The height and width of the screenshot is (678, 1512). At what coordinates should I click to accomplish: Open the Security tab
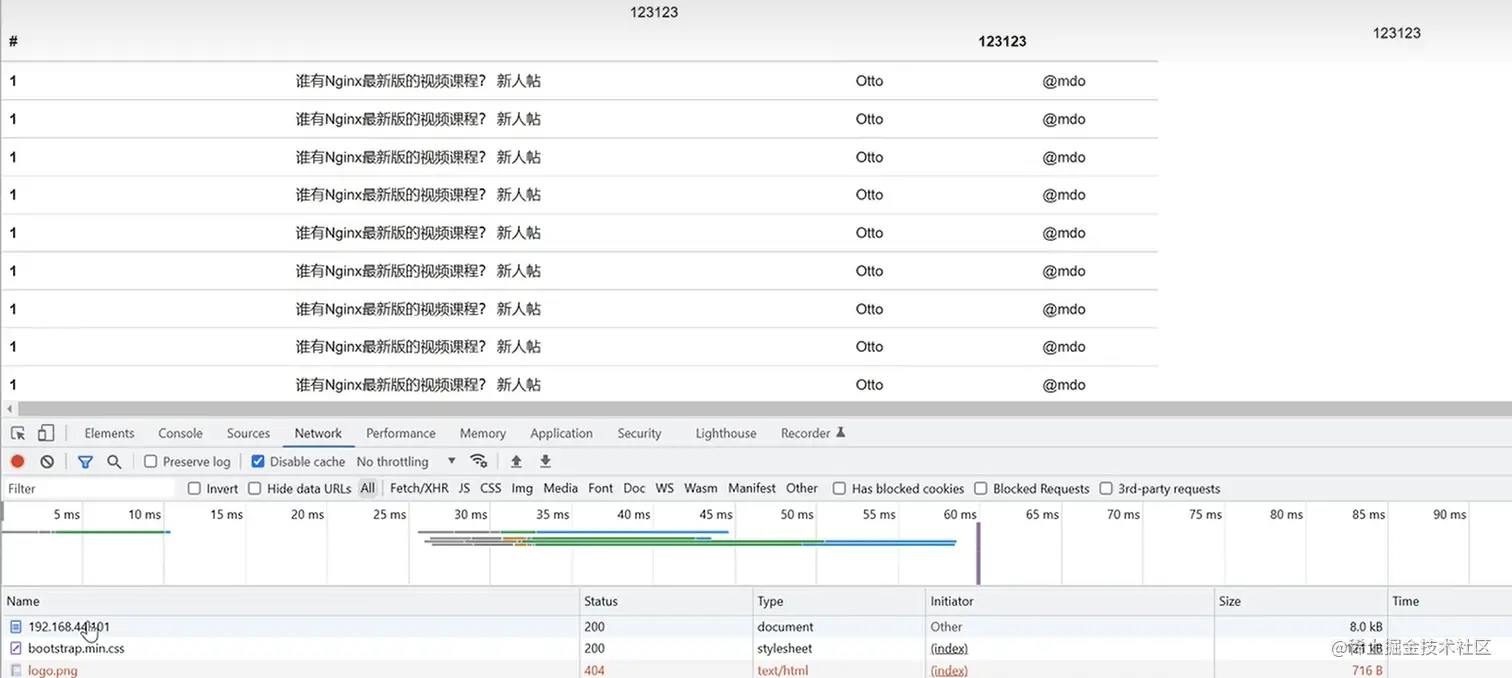[x=639, y=433]
